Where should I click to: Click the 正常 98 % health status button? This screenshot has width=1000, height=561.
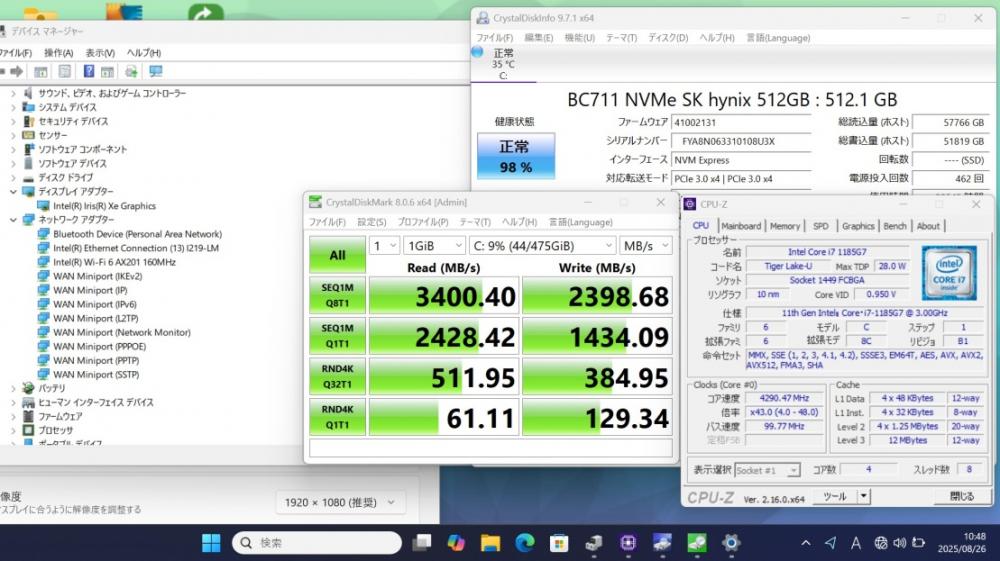point(516,156)
